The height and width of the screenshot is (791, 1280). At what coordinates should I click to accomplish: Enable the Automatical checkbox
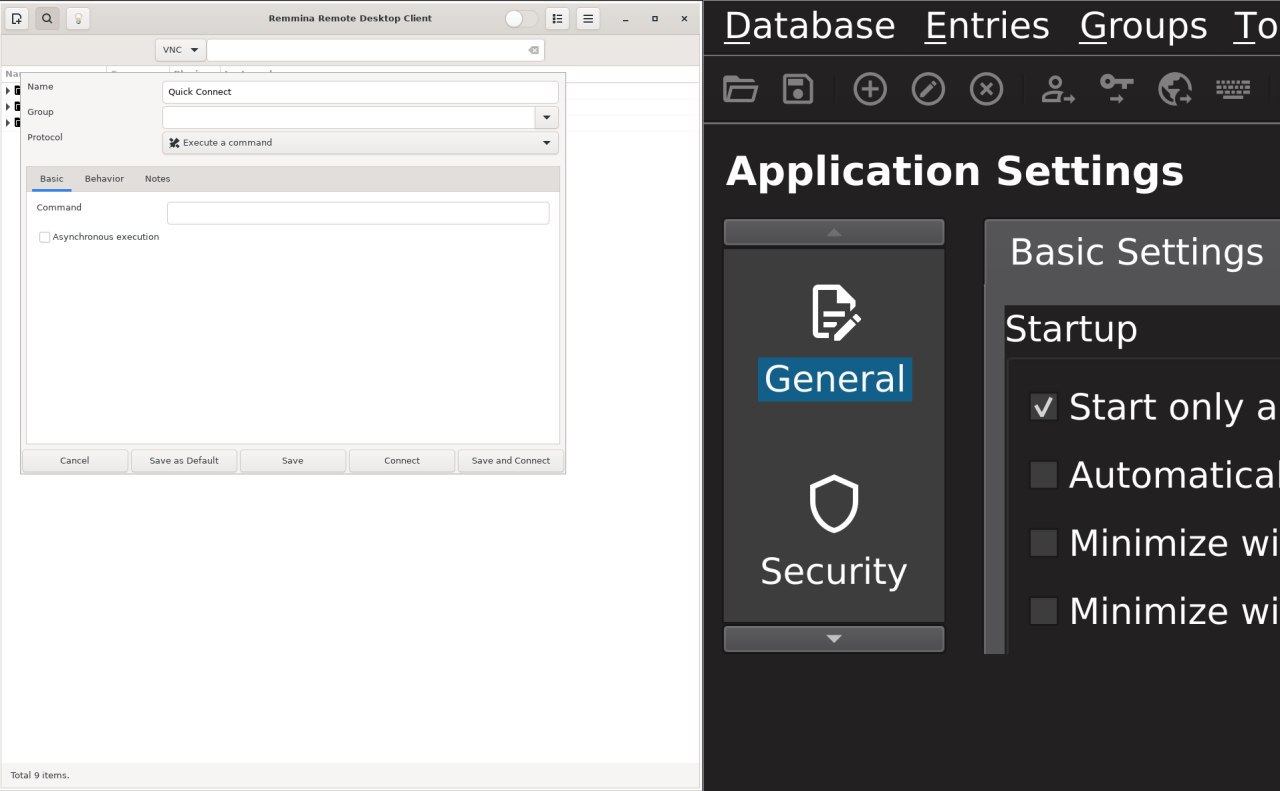tap(1043, 475)
